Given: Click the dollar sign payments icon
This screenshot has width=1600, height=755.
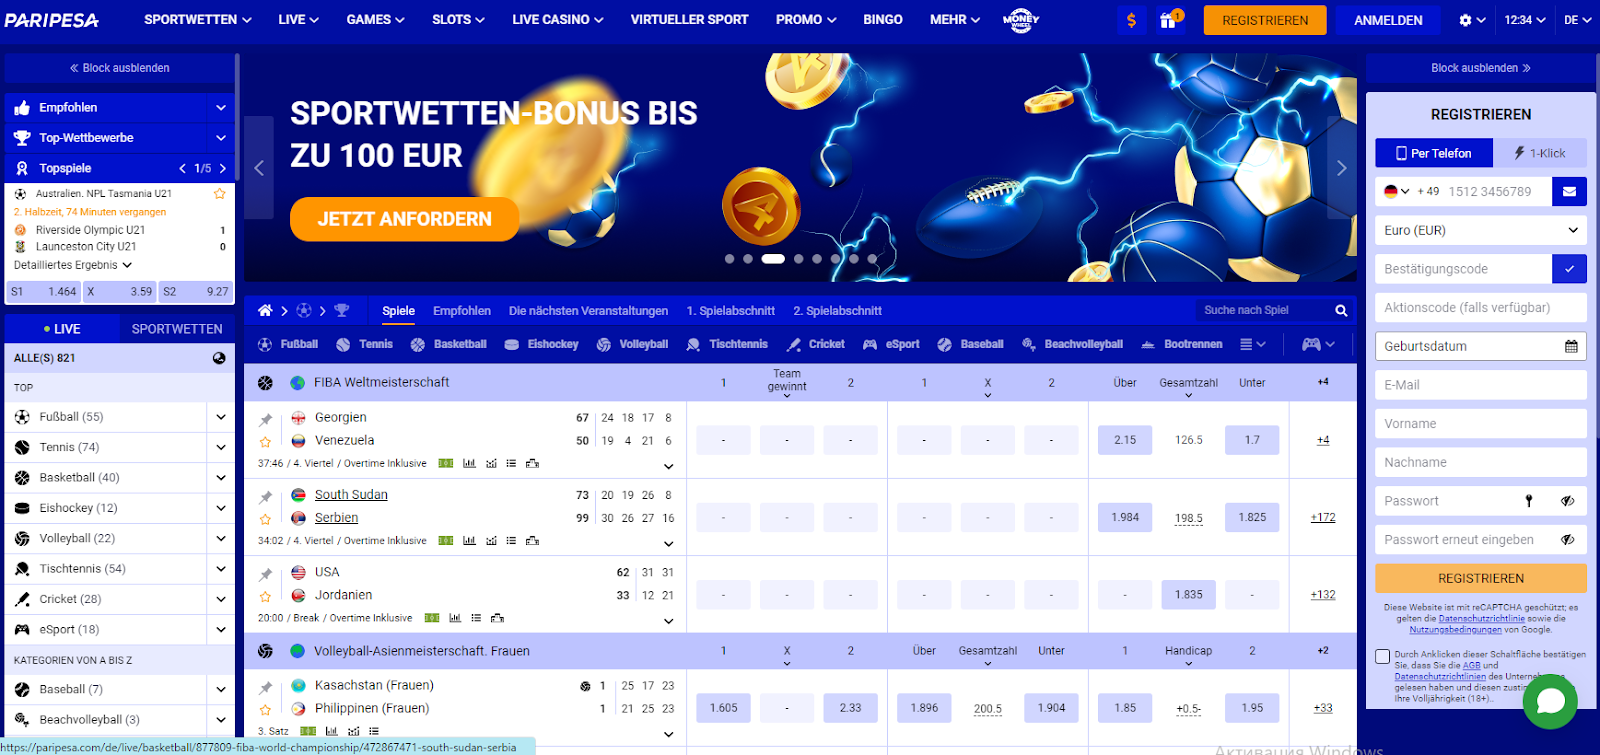Looking at the screenshot, I should (1131, 20).
